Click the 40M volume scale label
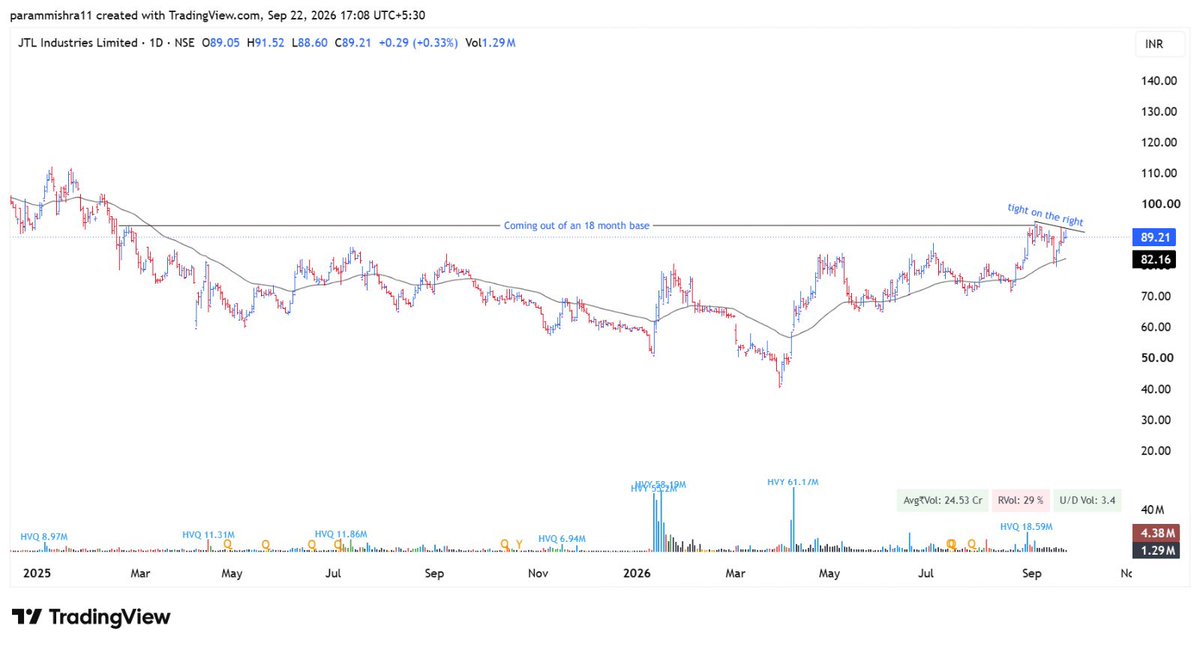The height and width of the screenshot is (647, 1200). click(x=1154, y=511)
